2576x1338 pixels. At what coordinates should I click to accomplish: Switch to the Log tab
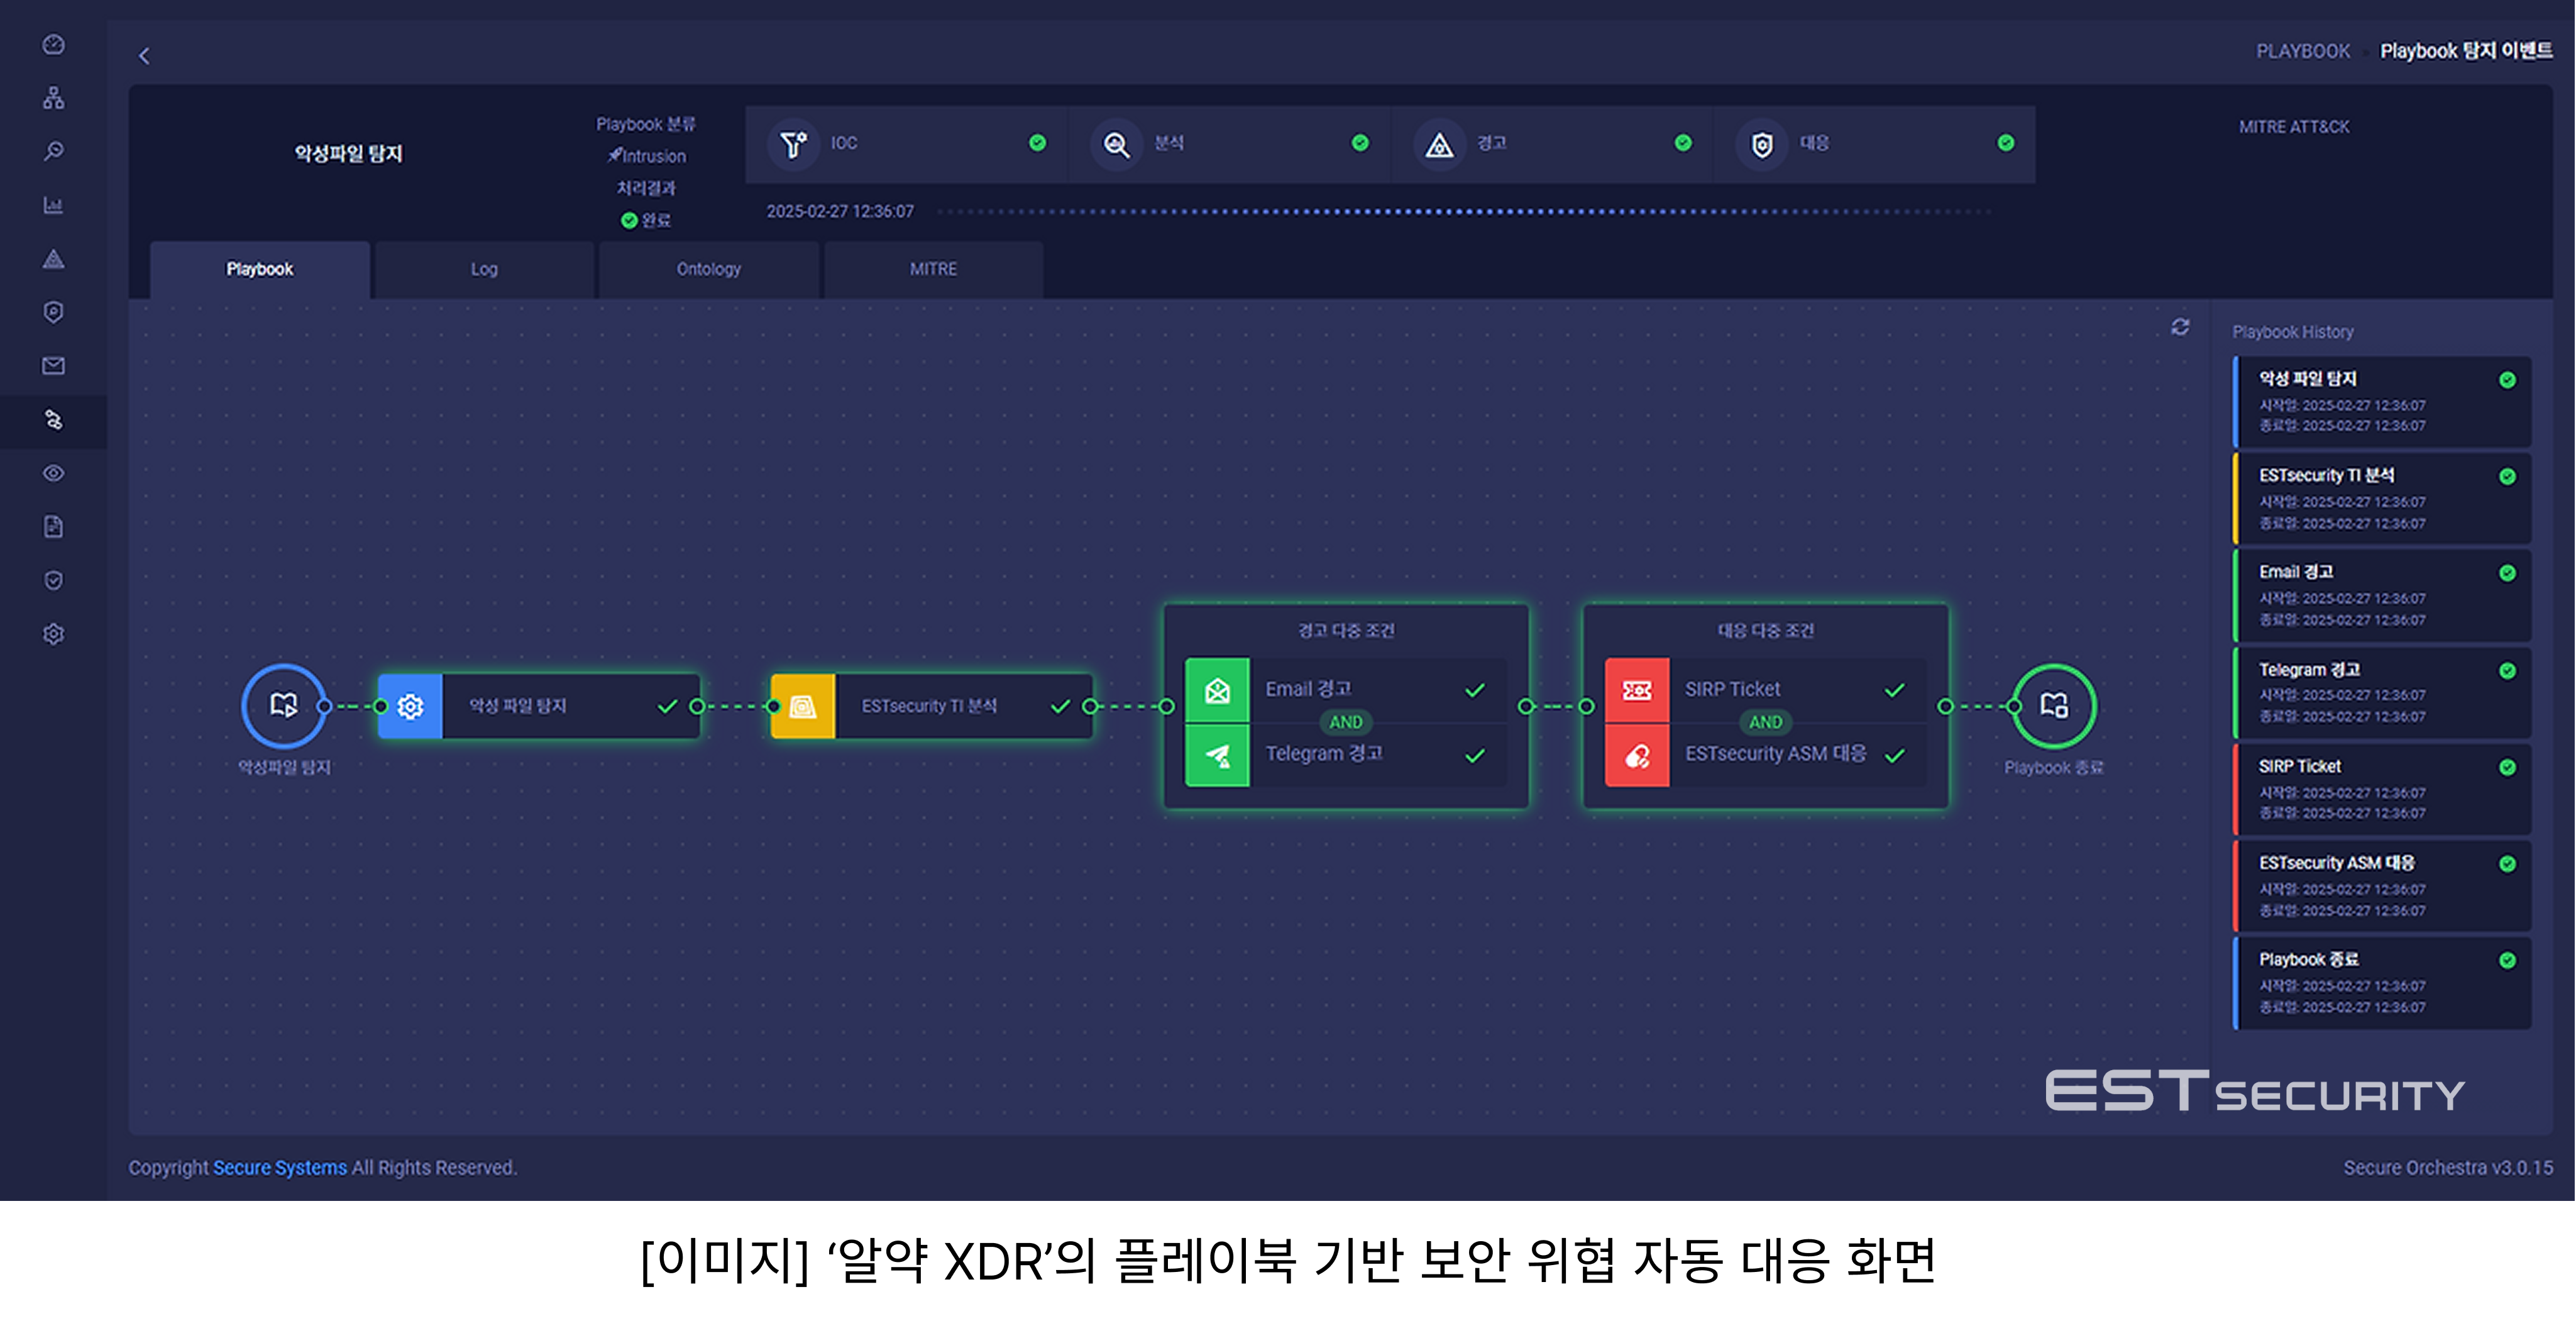484,269
